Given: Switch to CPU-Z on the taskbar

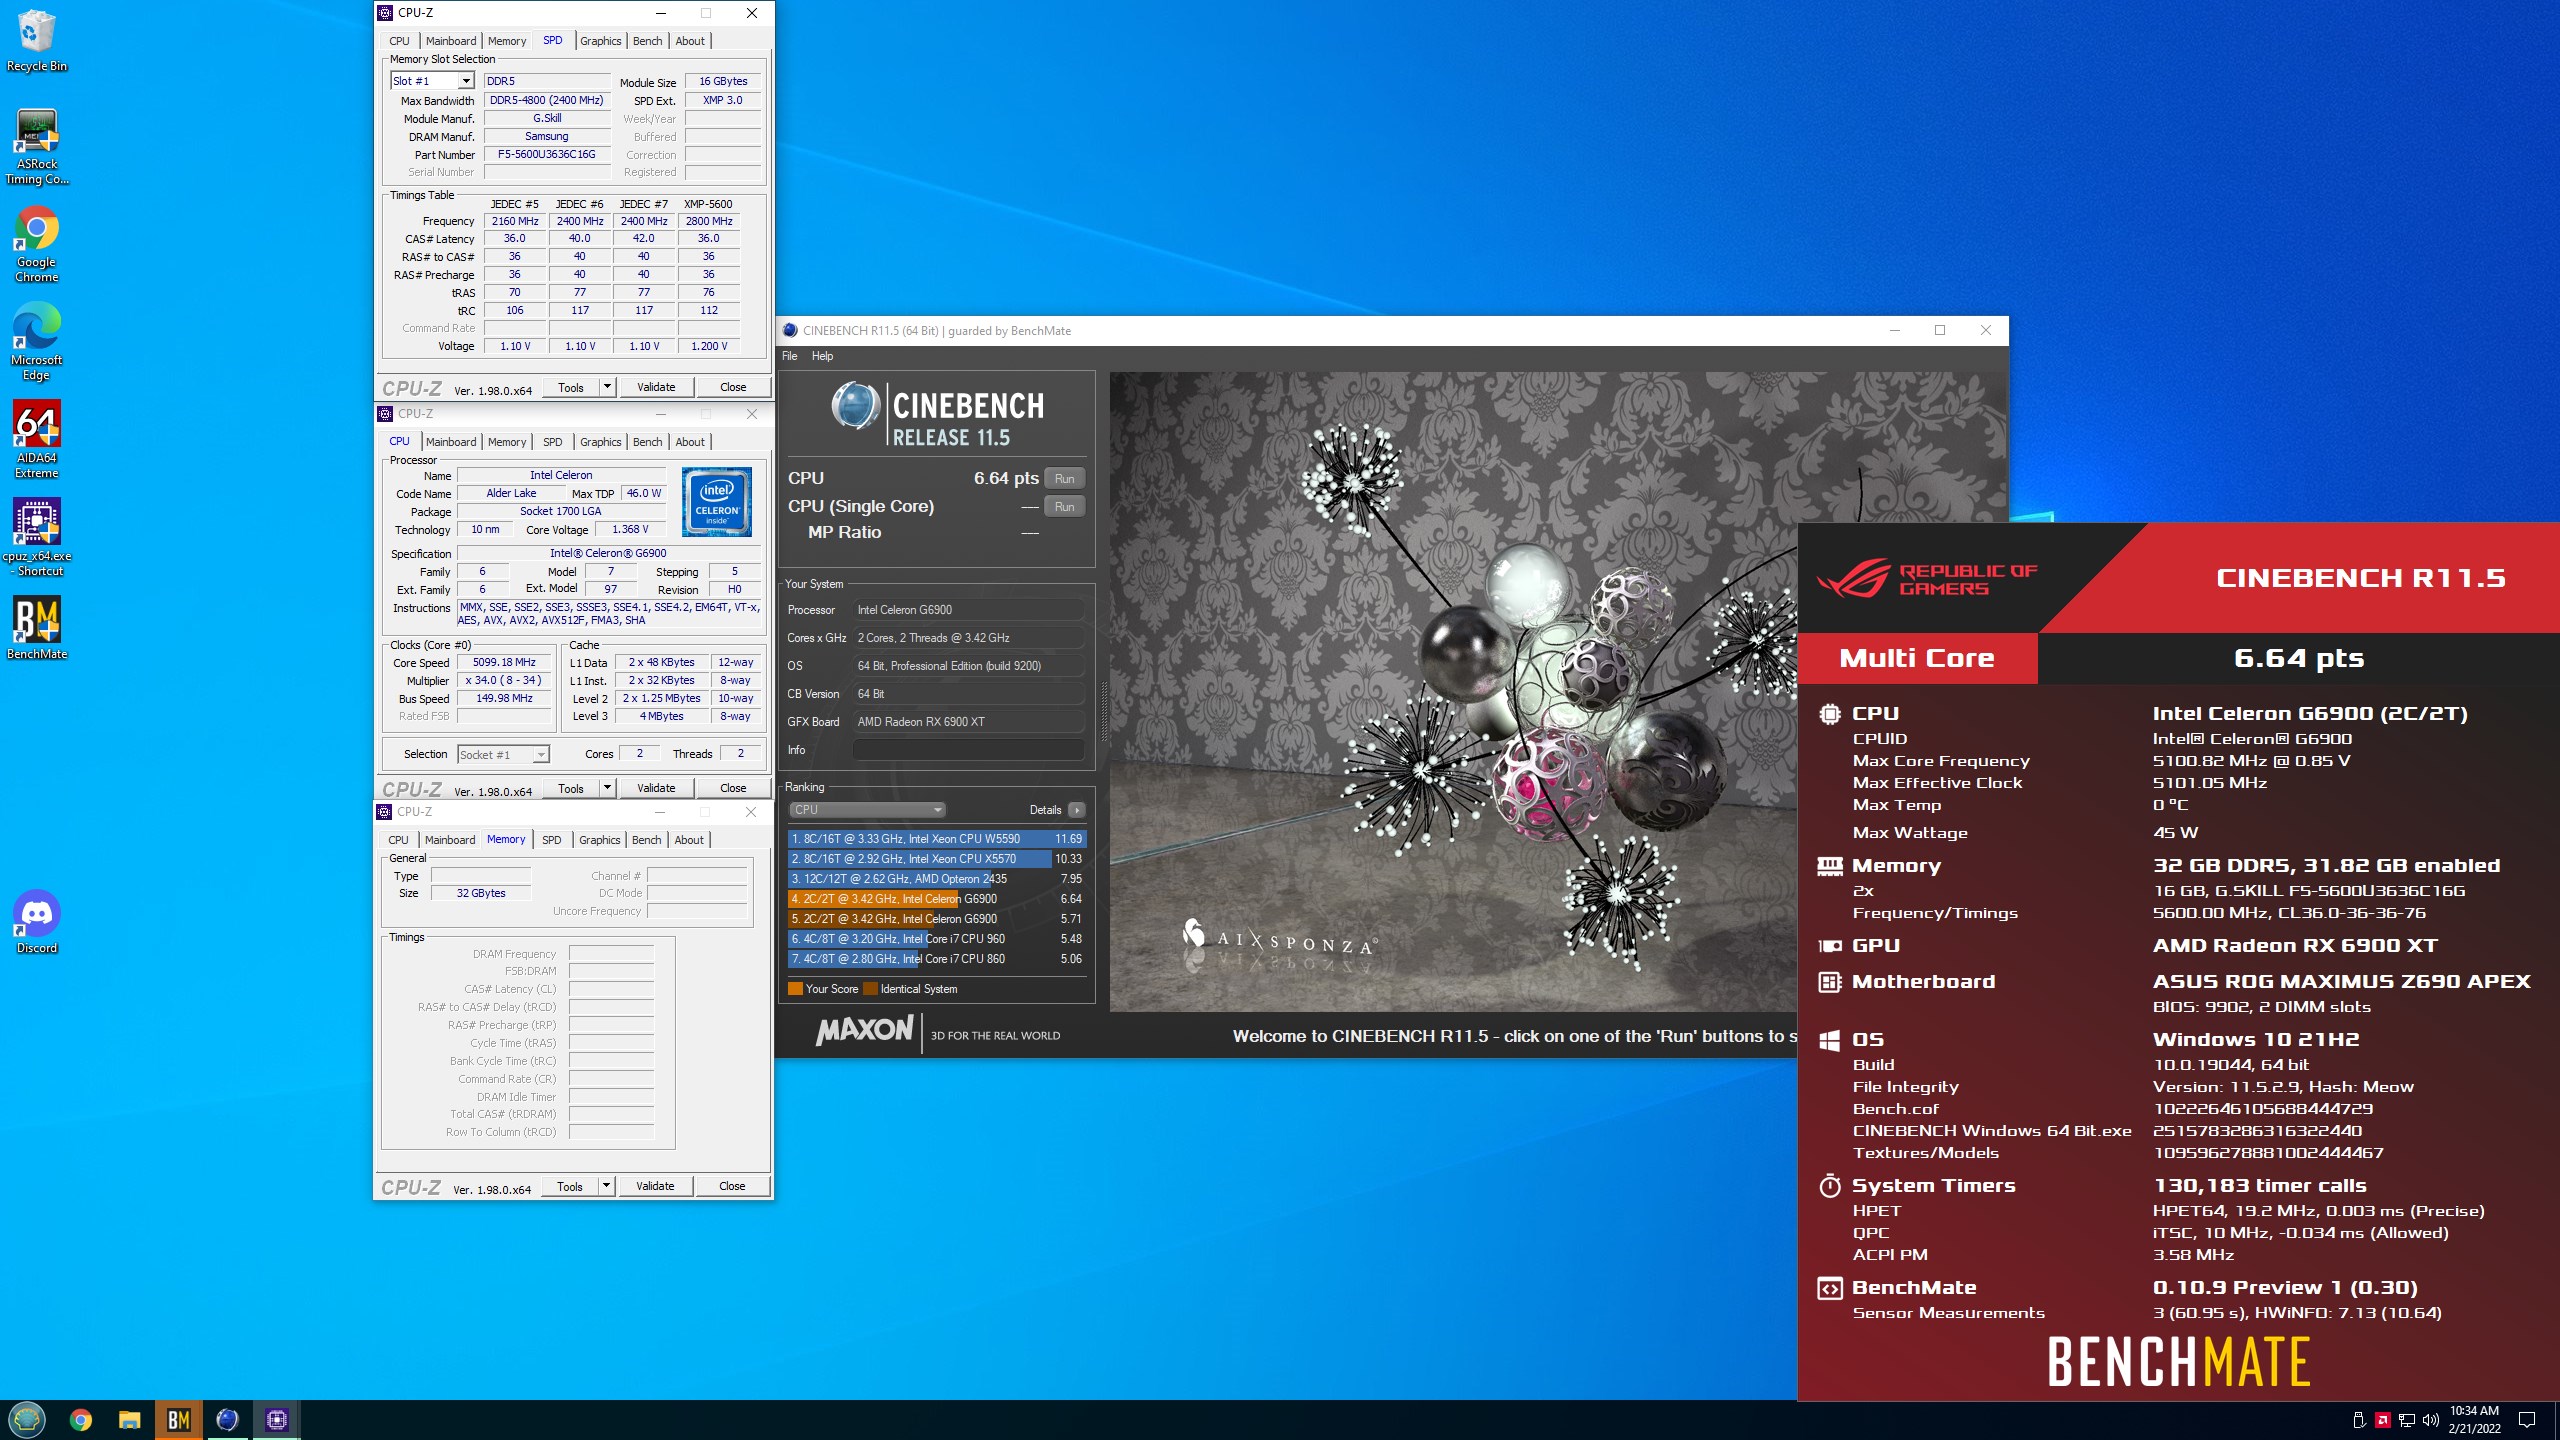Looking at the screenshot, I should coord(276,1419).
